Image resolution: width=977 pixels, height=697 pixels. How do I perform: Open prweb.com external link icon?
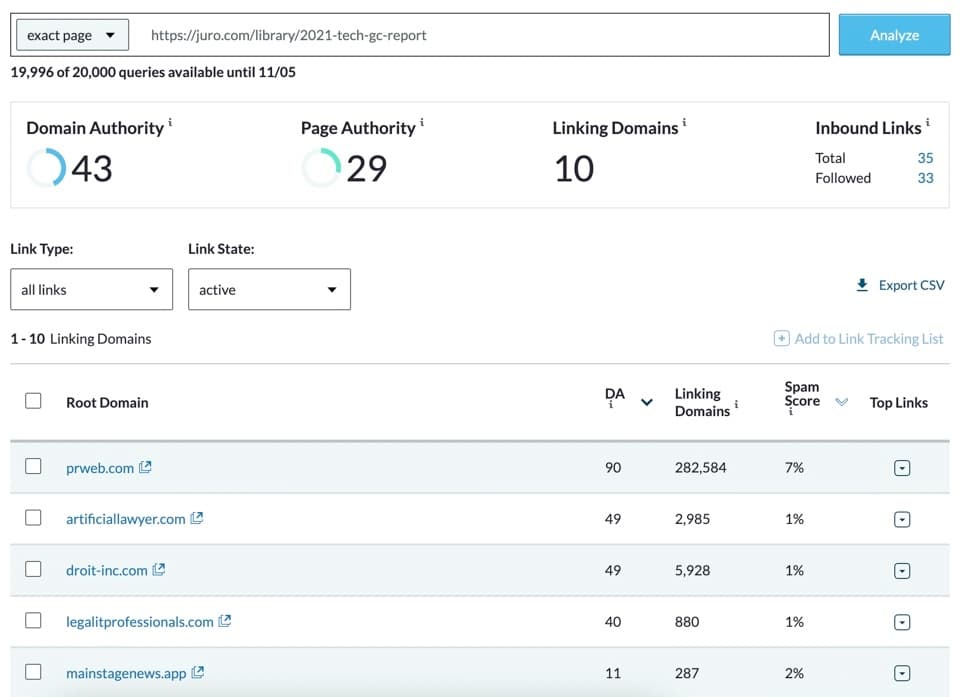[x=146, y=467]
